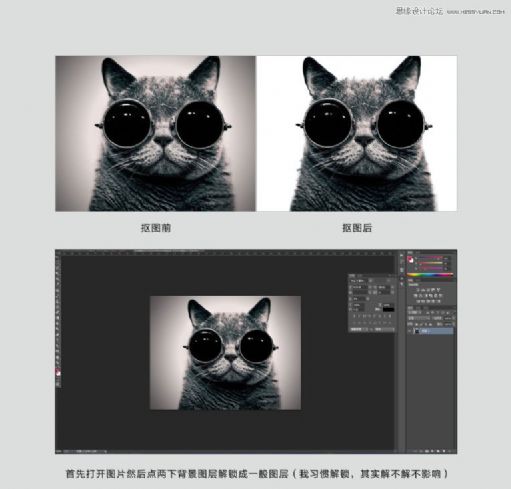511x489 pixels.
Task: Switch to the Color panel tab
Action: tap(410, 253)
